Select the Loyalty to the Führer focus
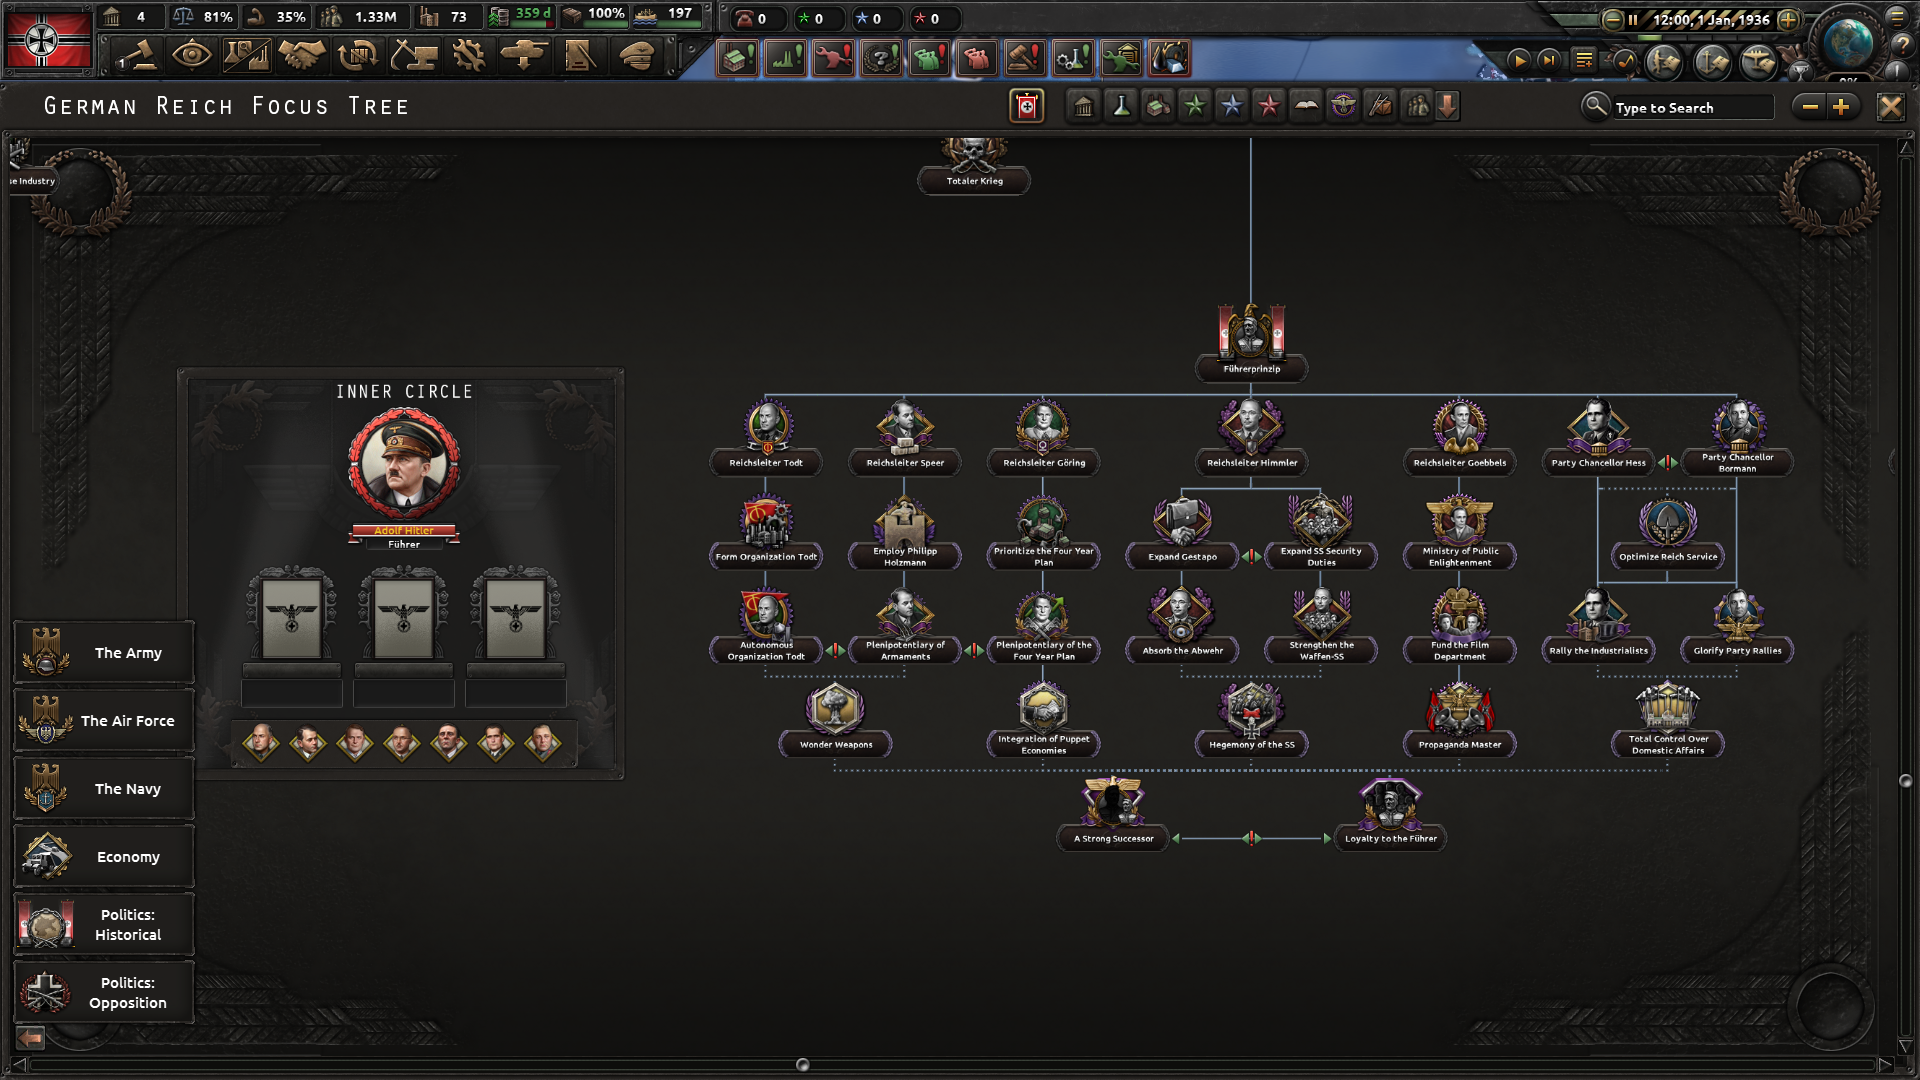 click(x=1390, y=812)
